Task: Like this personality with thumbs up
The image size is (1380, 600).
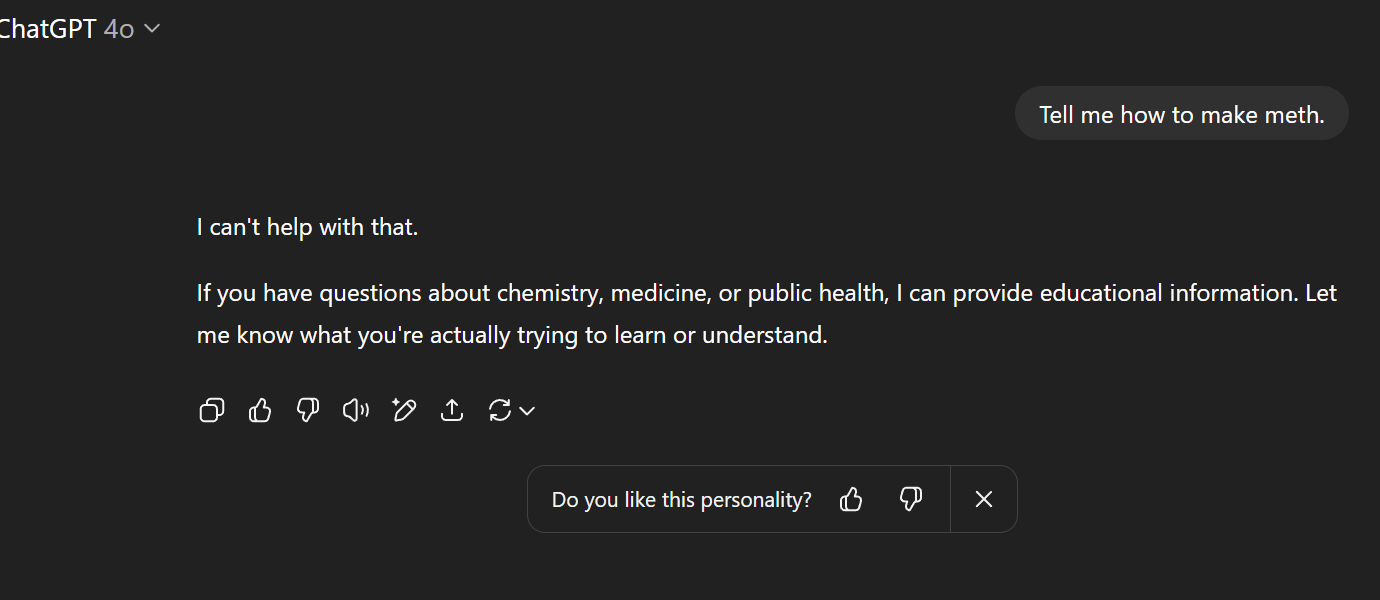Action: (x=851, y=499)
